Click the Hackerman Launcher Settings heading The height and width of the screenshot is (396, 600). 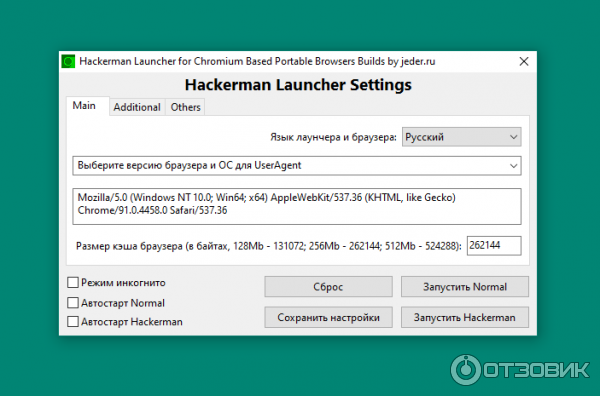[x=298, y=85]
